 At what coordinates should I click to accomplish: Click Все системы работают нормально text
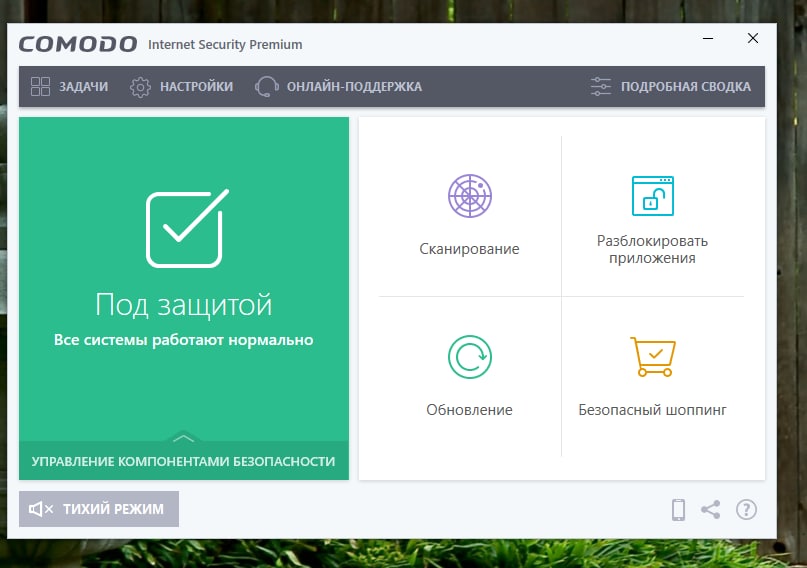pyautogui.click(x=184, y=340)
